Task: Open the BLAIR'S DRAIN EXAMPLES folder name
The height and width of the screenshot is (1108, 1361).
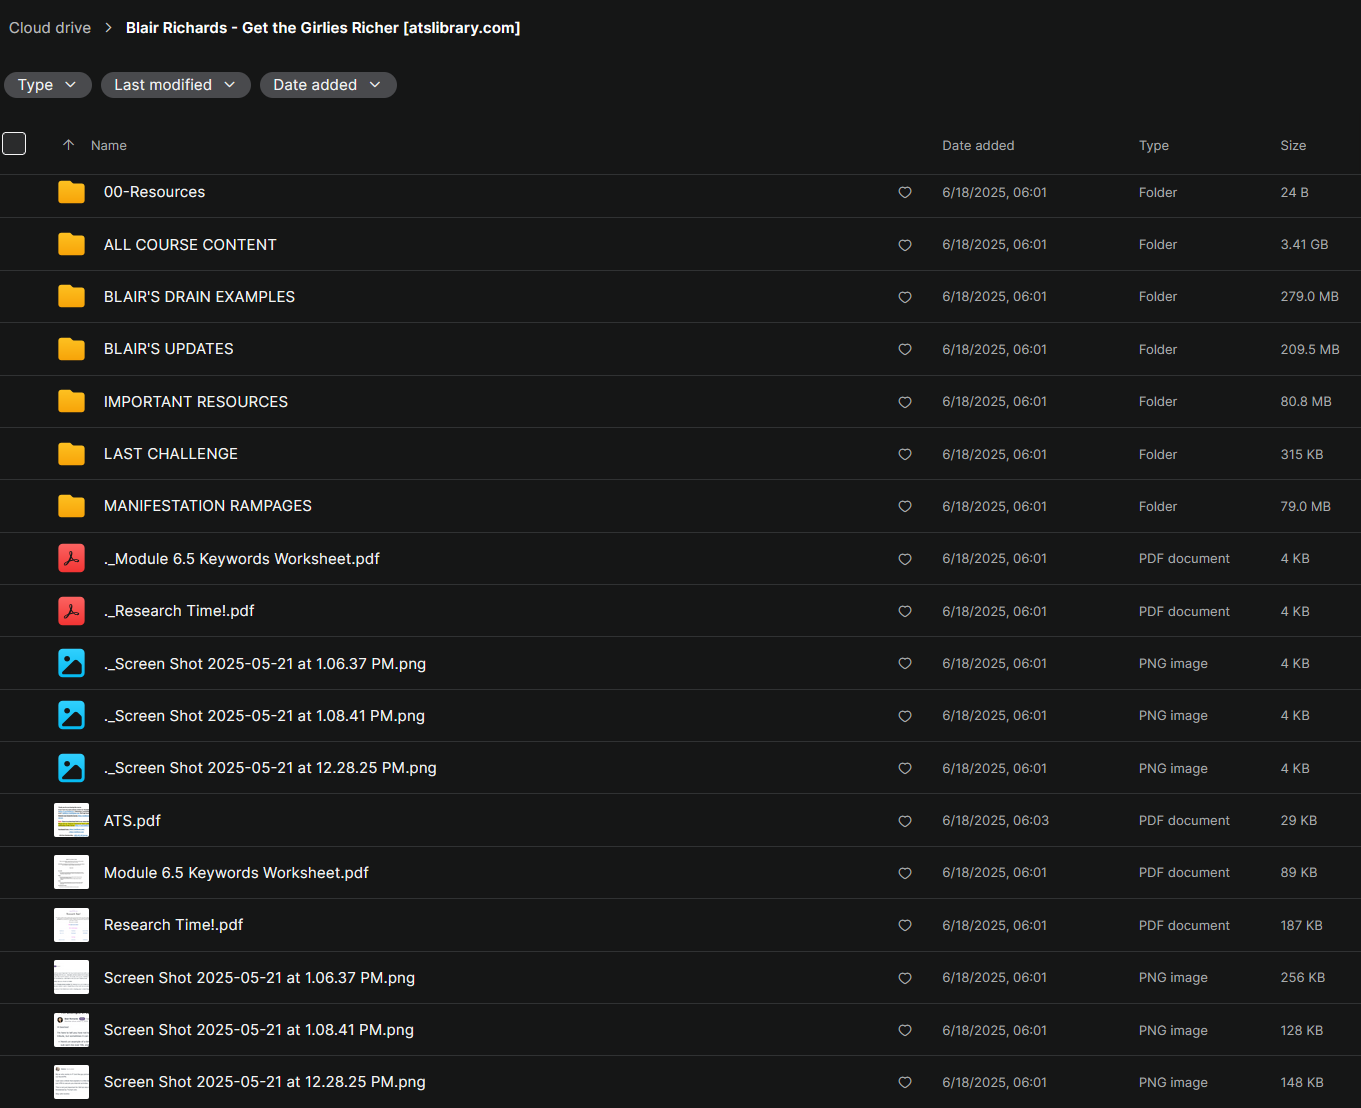Action: (199, 297)
